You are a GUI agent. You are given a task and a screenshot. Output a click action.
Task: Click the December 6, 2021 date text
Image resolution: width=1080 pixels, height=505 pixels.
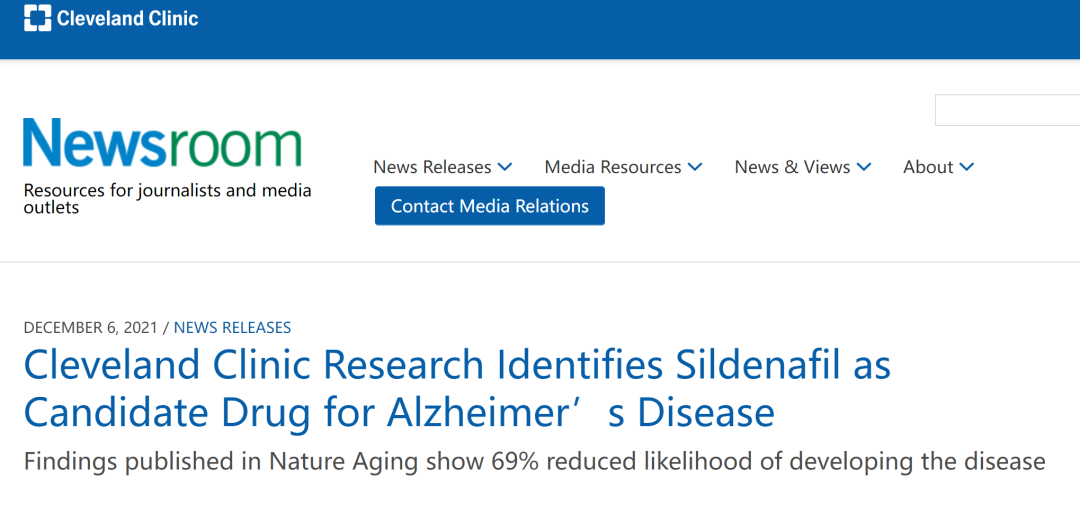pos(90,328)
